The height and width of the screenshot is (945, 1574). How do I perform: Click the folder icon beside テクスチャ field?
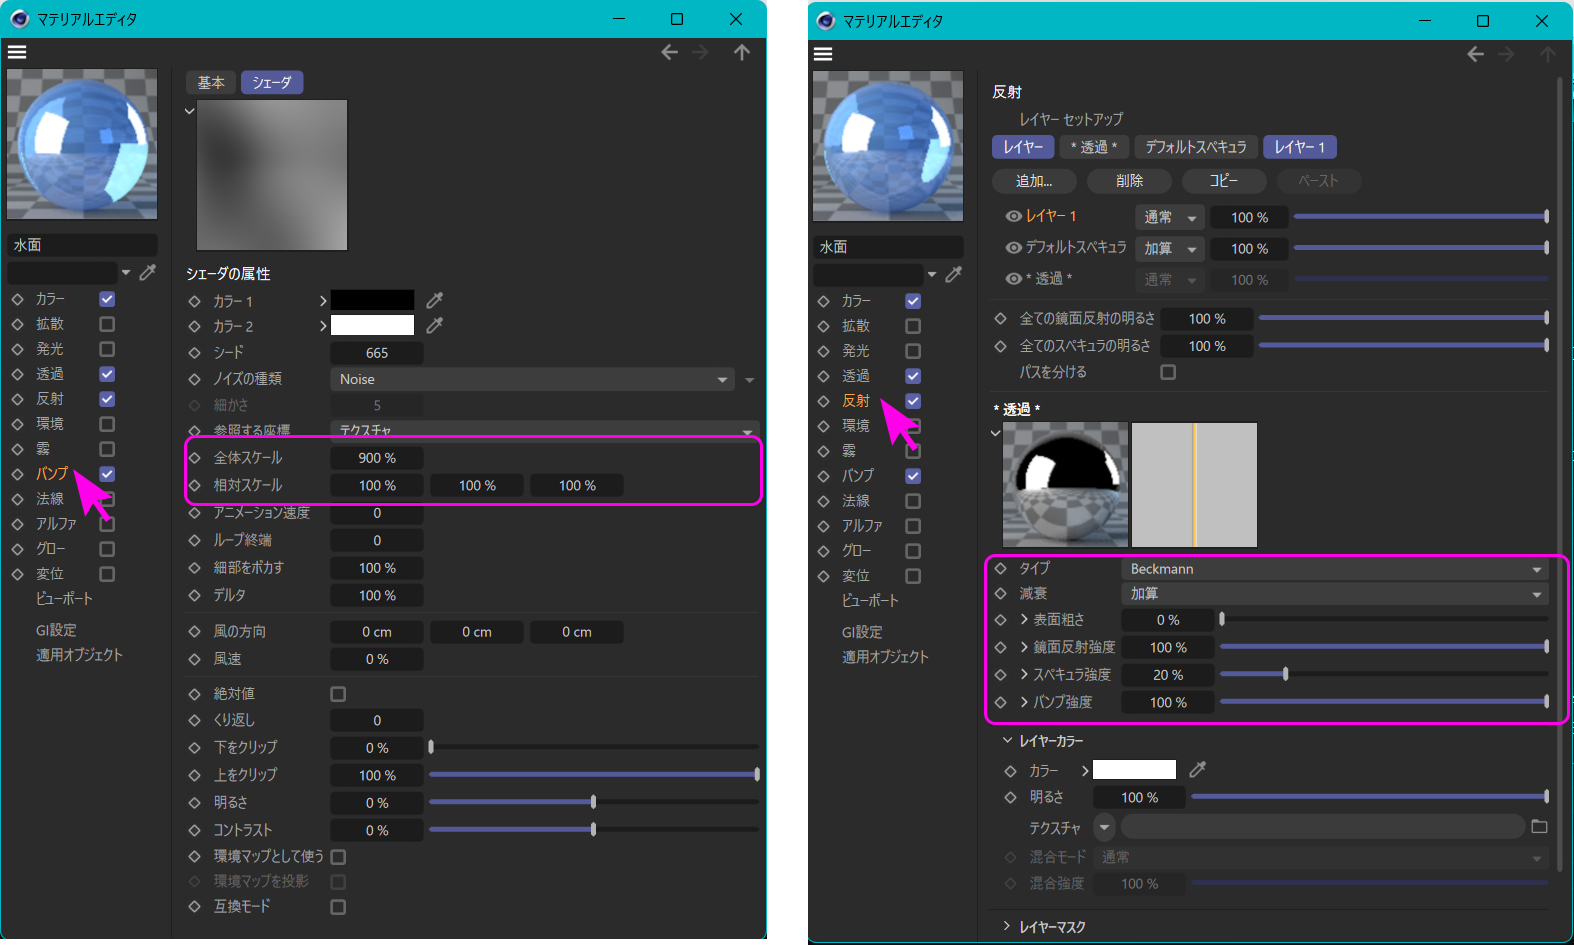pyautogui.click(x=1539, y=827)
